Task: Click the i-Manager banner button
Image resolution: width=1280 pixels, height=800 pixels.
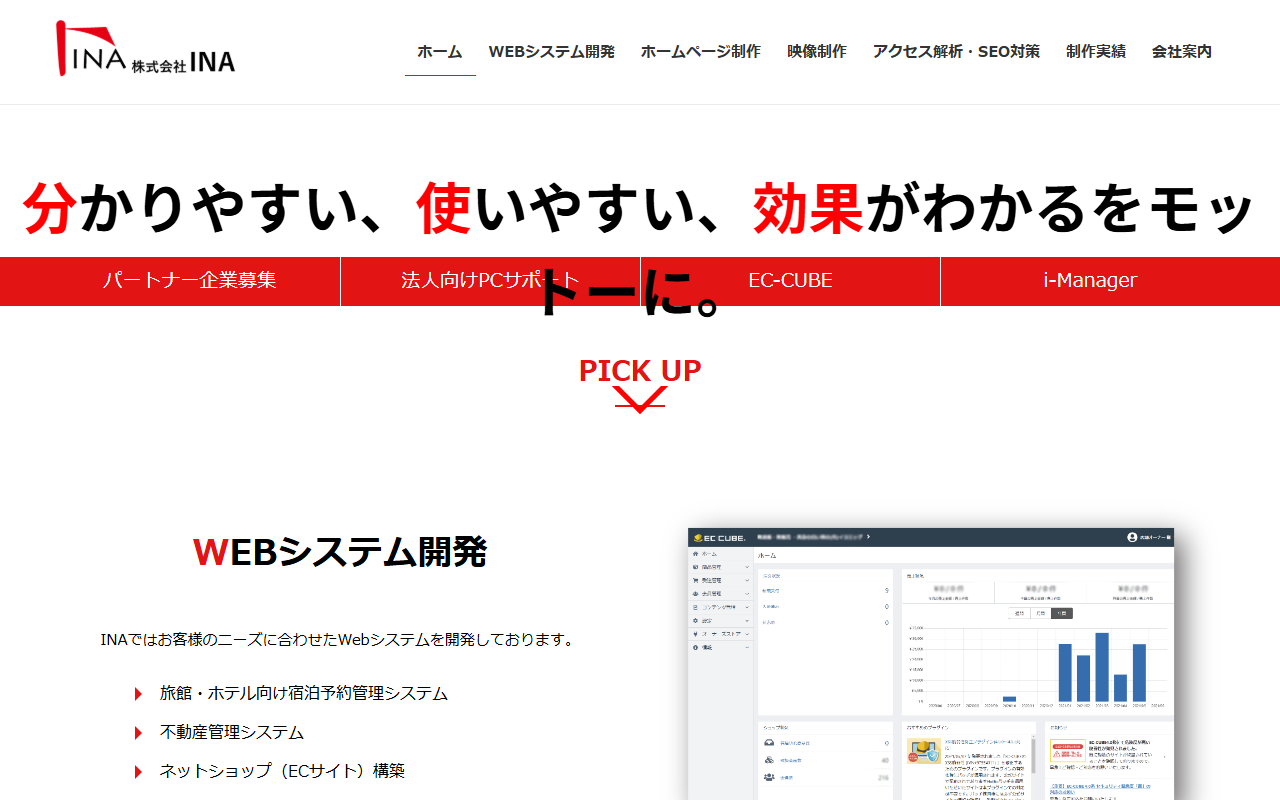Action: coord(1090,281)
